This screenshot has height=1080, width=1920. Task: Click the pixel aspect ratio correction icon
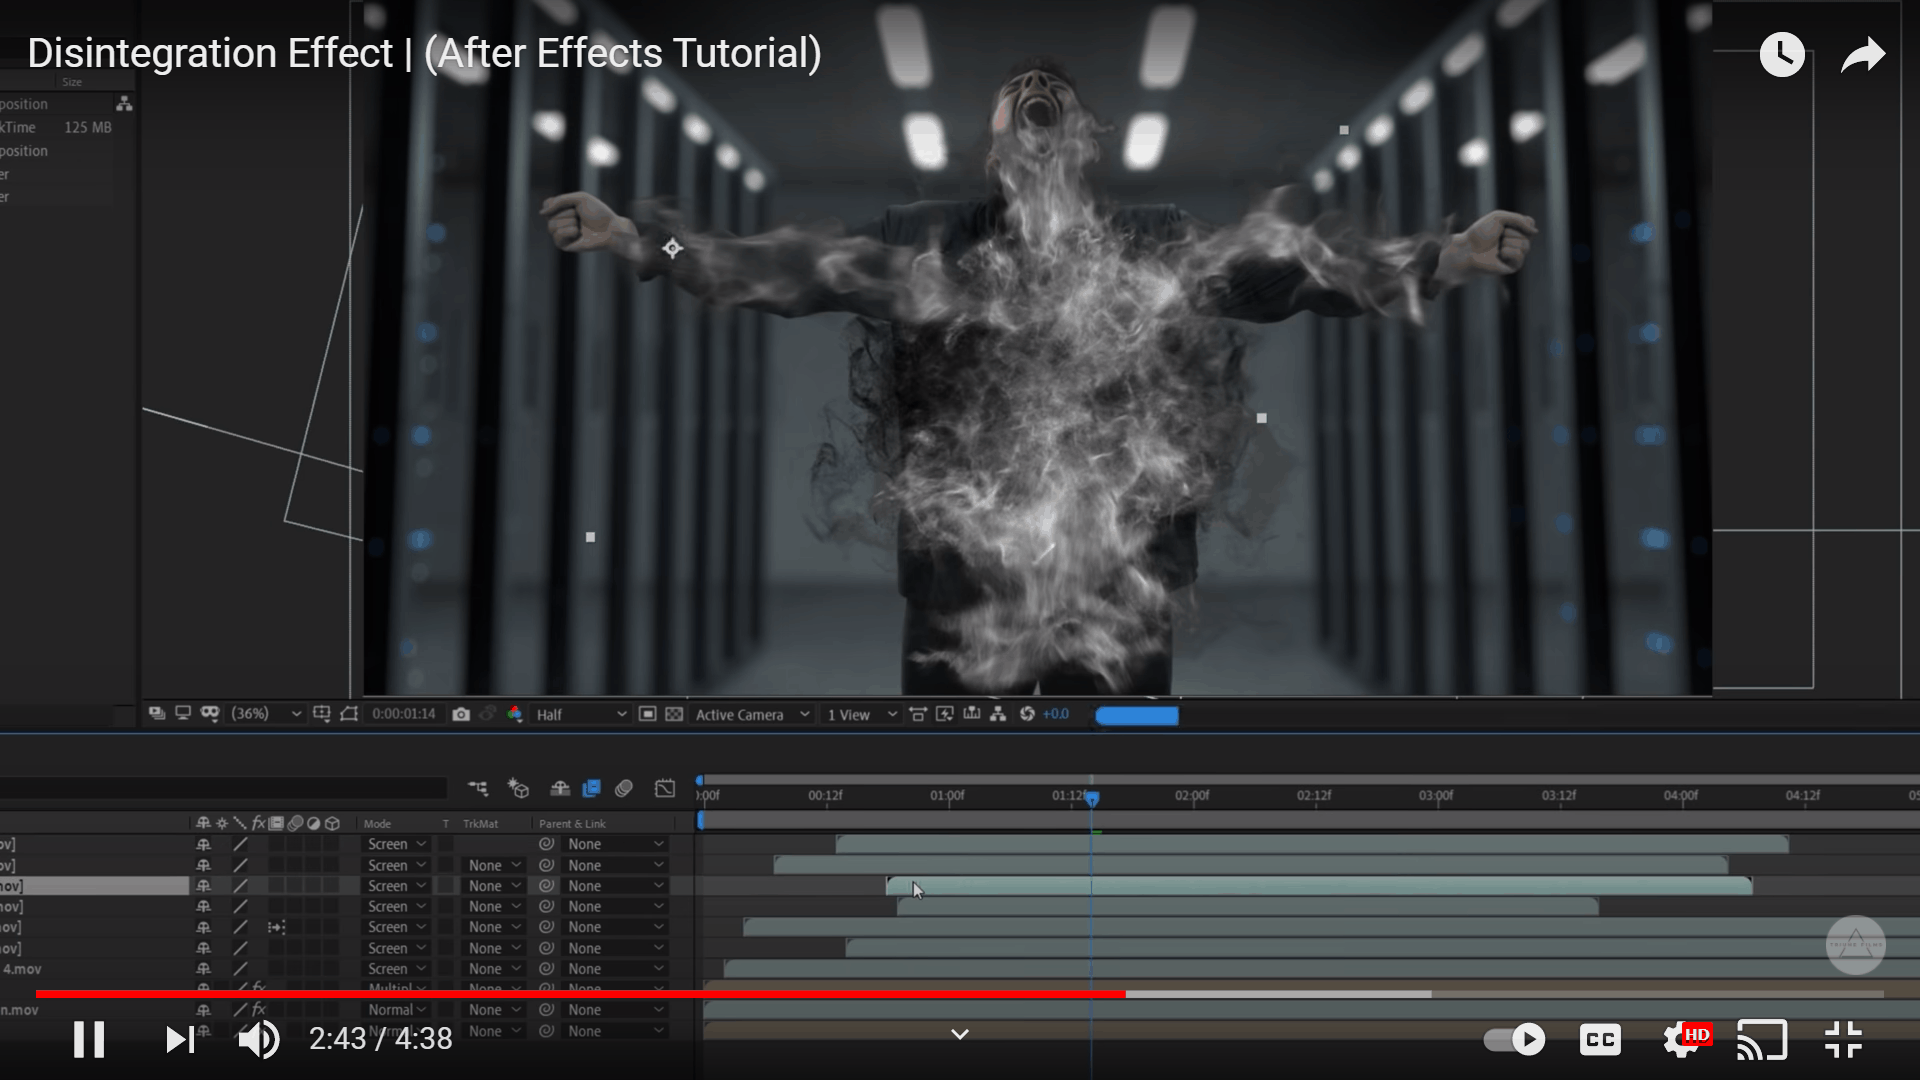click(918, 714)
